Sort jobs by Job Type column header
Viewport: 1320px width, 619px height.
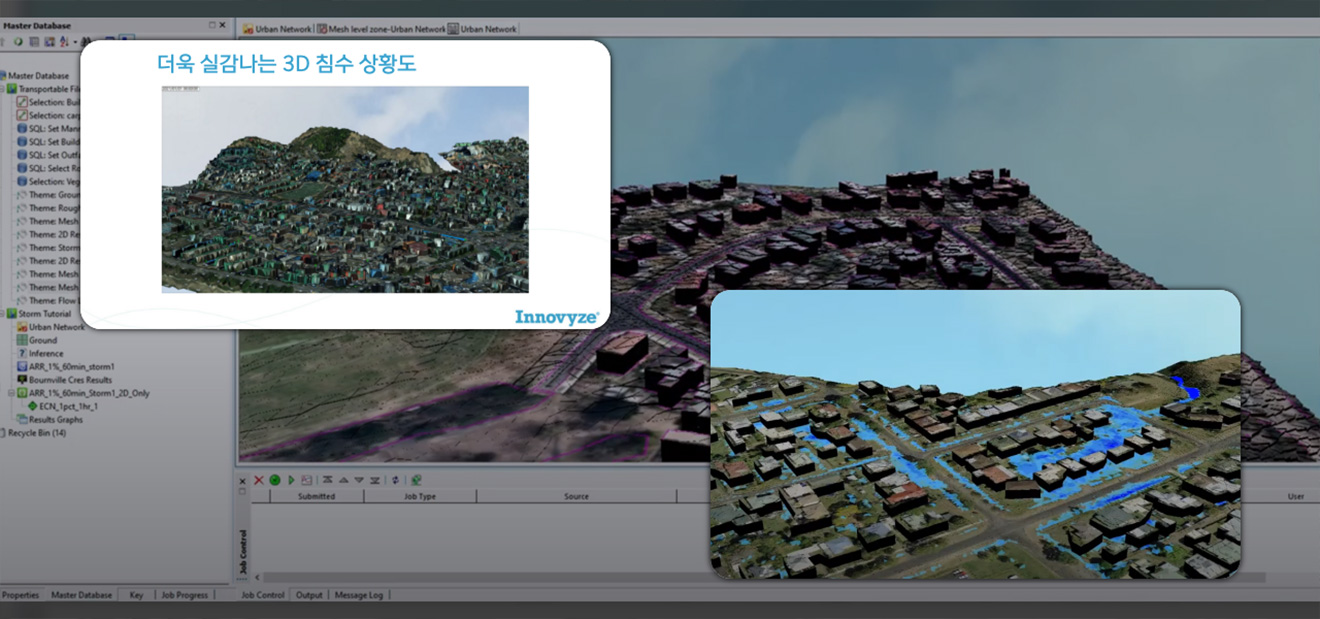(420, 496)
